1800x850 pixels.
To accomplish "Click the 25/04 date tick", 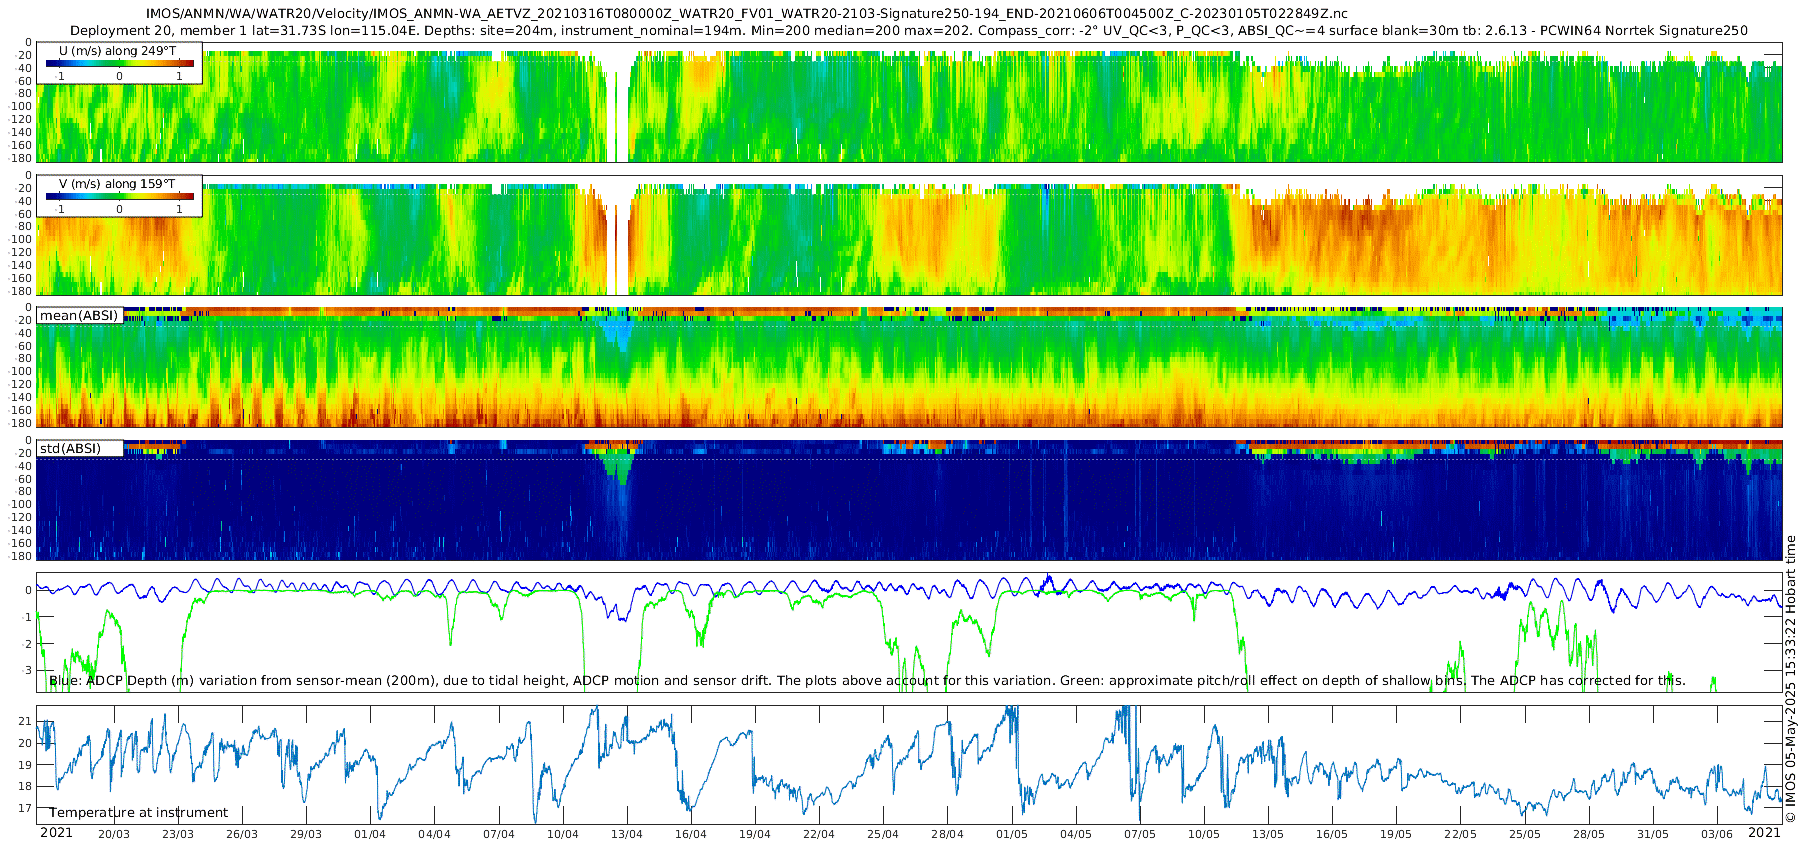I will 882,835.
